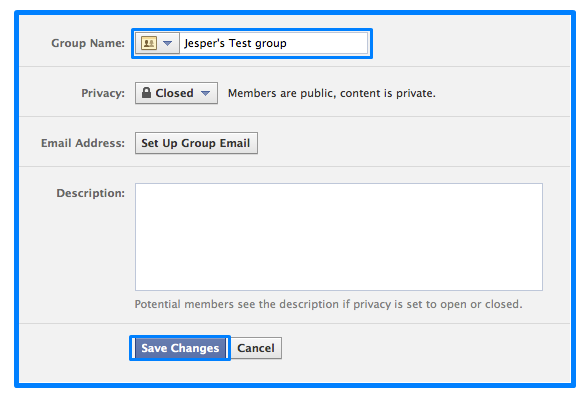This screenshot has height=395, width=581.
Task: Click the word 'Jesper's' in the name field
Action: click(x=204, y=43)
